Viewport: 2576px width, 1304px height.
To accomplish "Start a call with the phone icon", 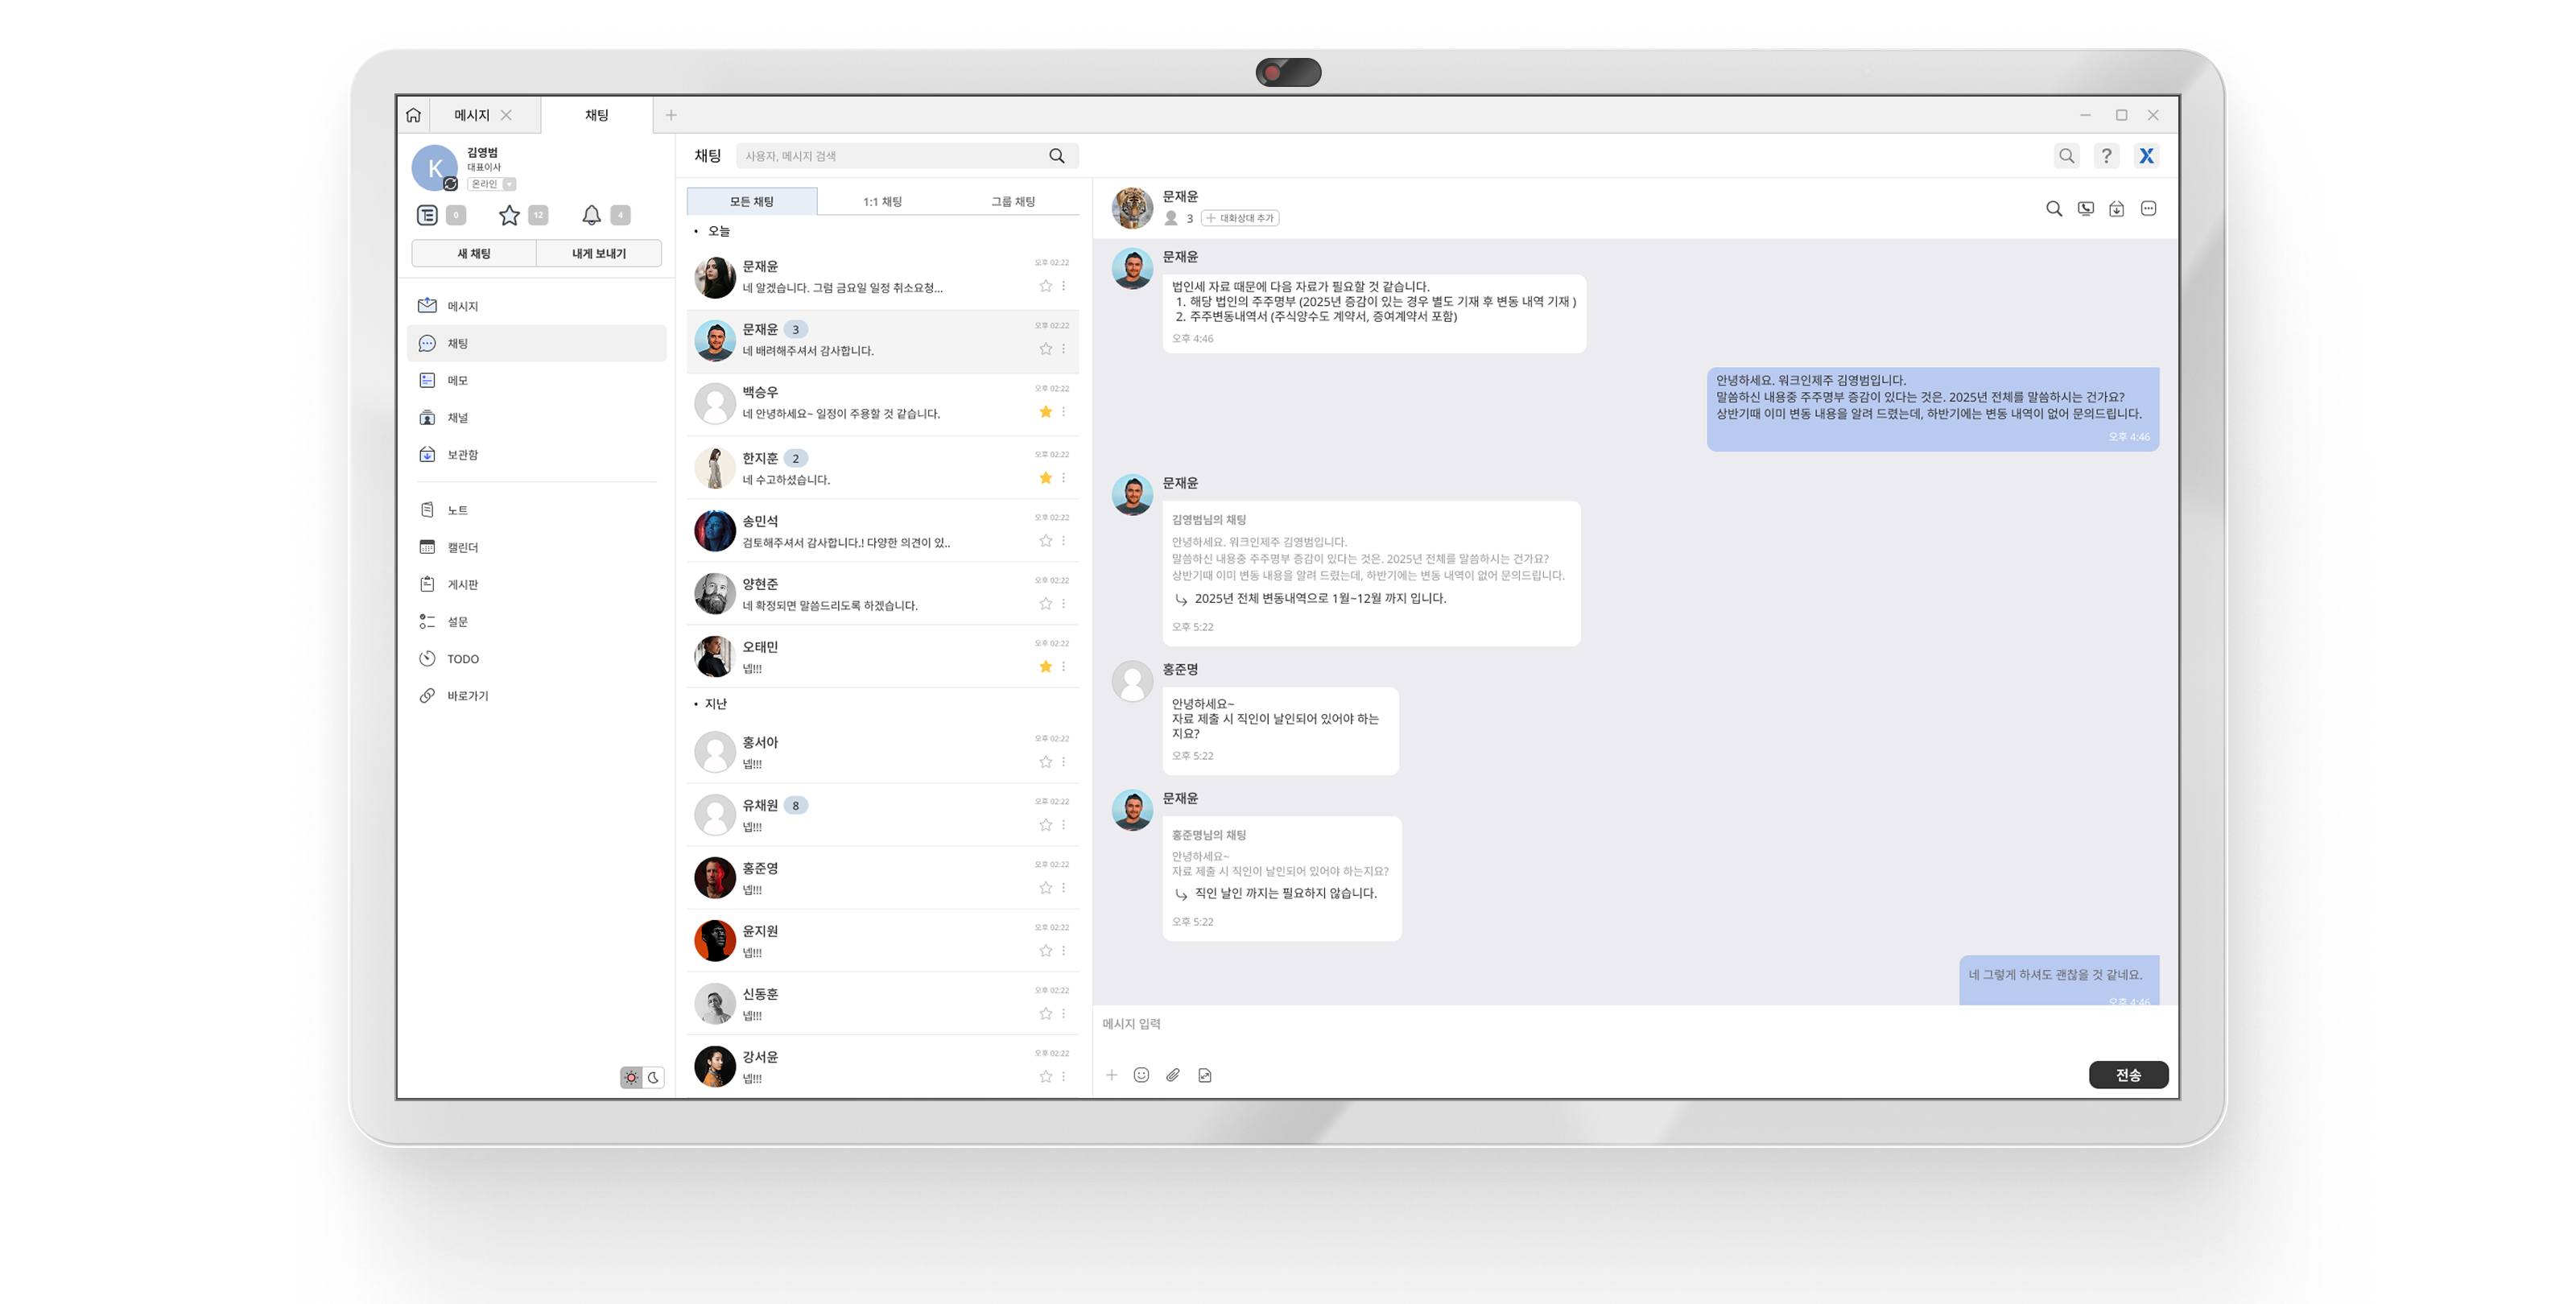I will click(2085, 209).
